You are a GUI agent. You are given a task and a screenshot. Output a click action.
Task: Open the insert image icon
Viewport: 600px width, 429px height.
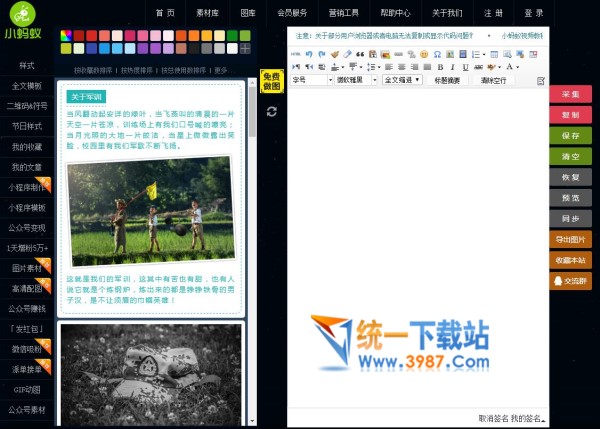pyautogui.click(x=385, y=54)
